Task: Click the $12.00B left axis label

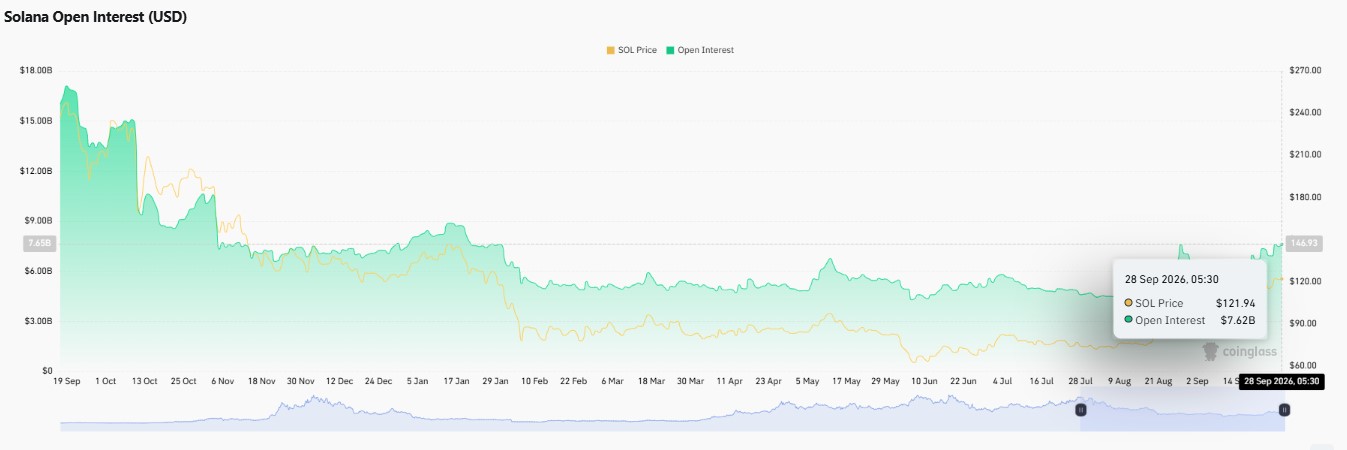Action: 36,170
